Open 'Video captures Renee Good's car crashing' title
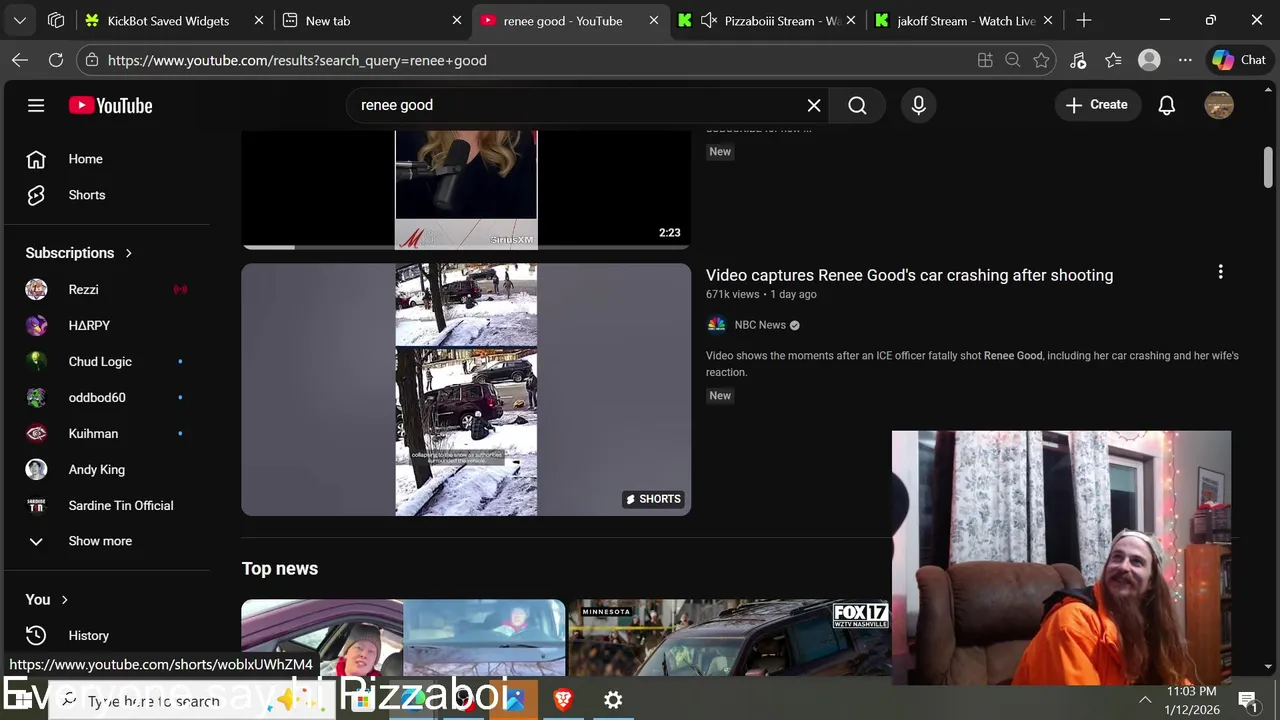1280x720 pixels. coord(909,275)
